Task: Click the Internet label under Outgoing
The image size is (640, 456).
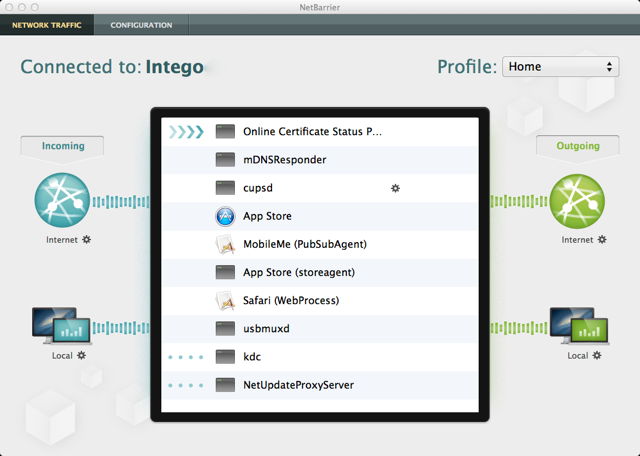Action: click(577, 240)
